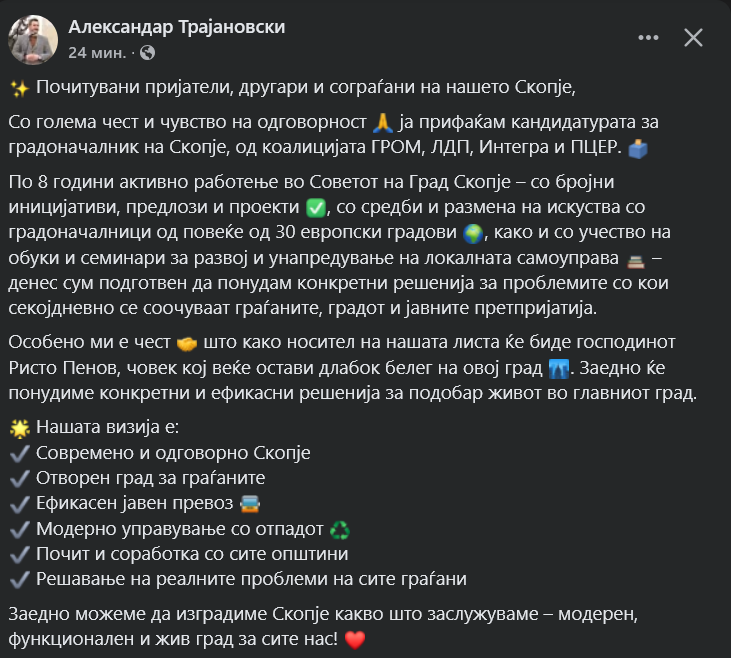
Task: Select the ballot box emoji after "ПЦЕР"
Action: point(638,148)
